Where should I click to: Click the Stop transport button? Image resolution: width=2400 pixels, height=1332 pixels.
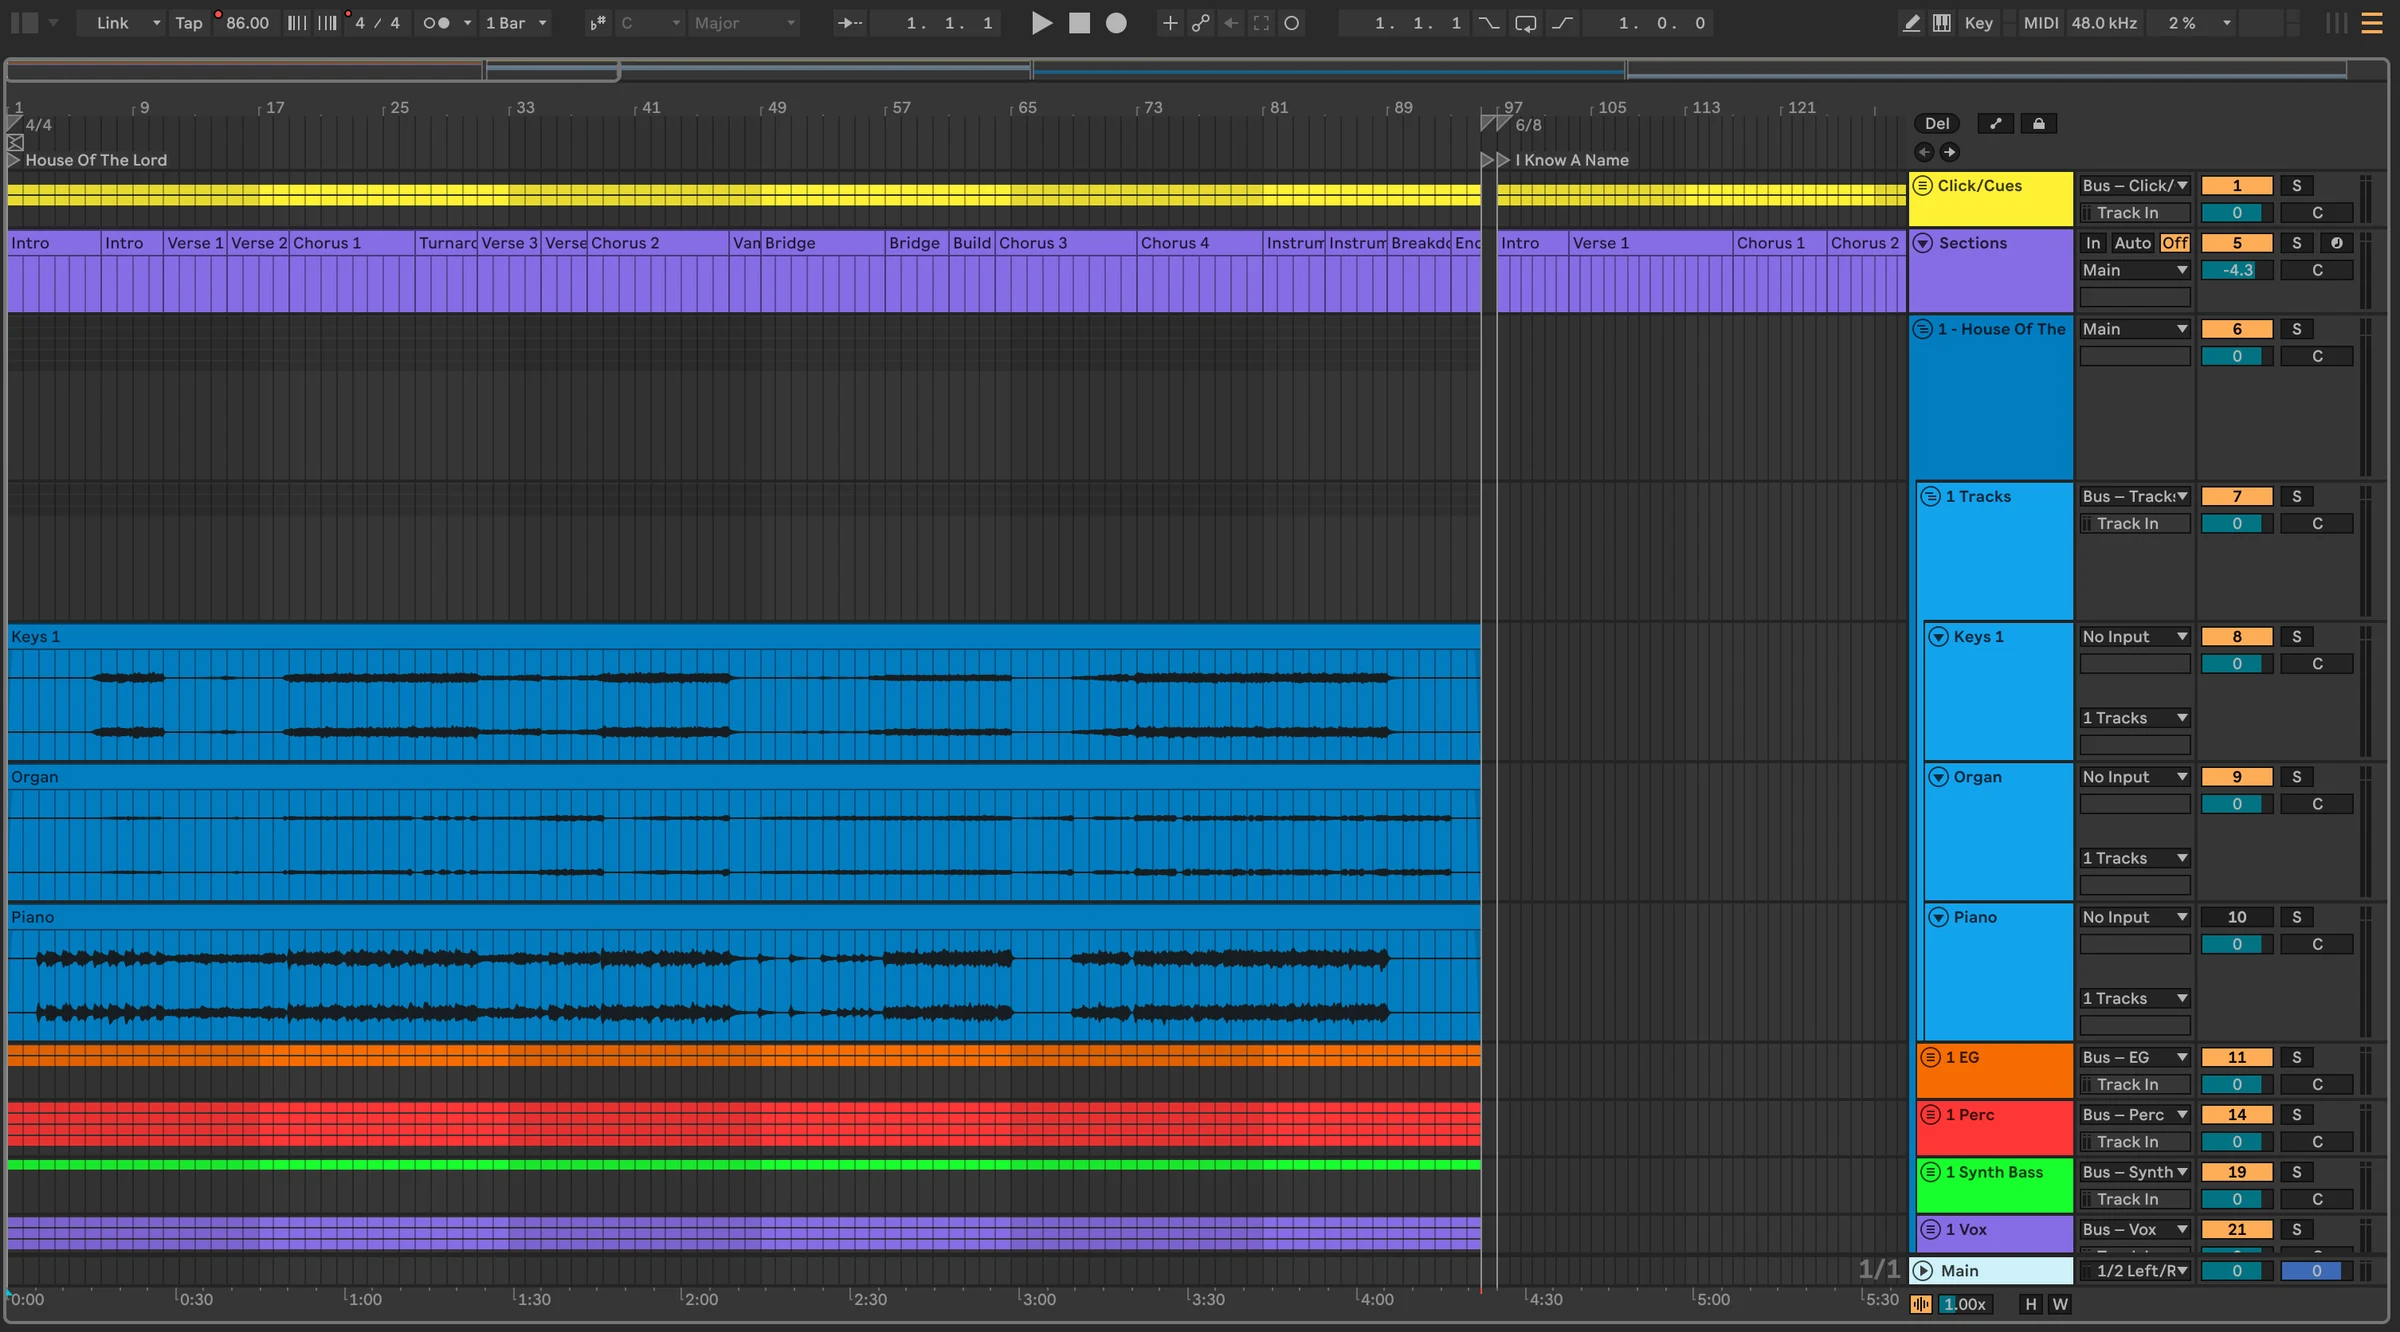pyautogui.click(x=1079, y=23)
